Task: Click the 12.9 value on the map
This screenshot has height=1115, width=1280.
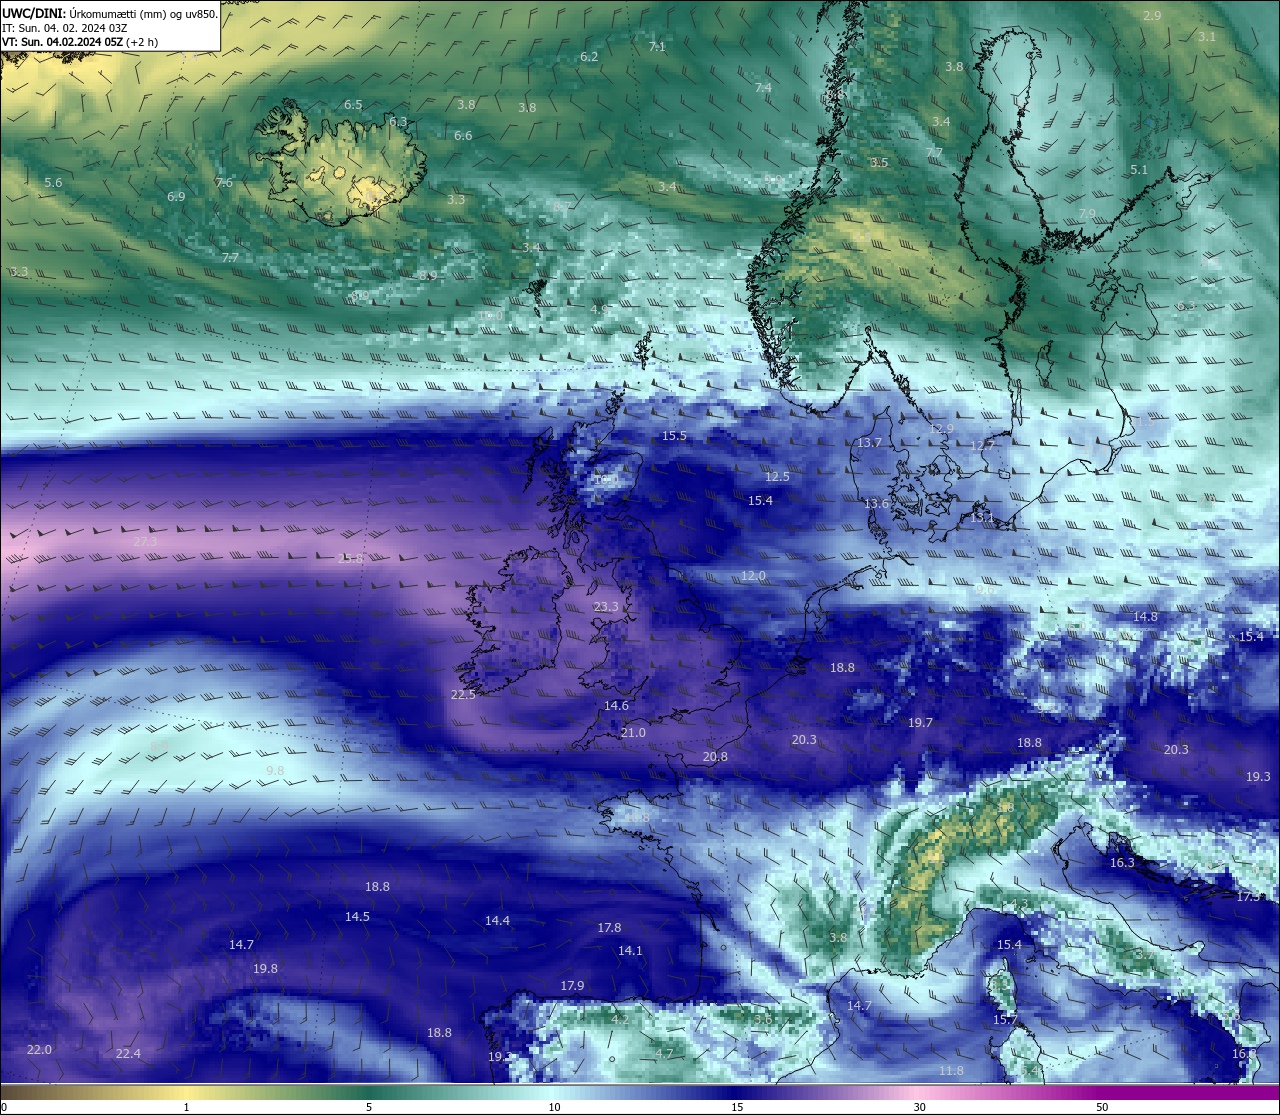Action: tap(942, 428)
